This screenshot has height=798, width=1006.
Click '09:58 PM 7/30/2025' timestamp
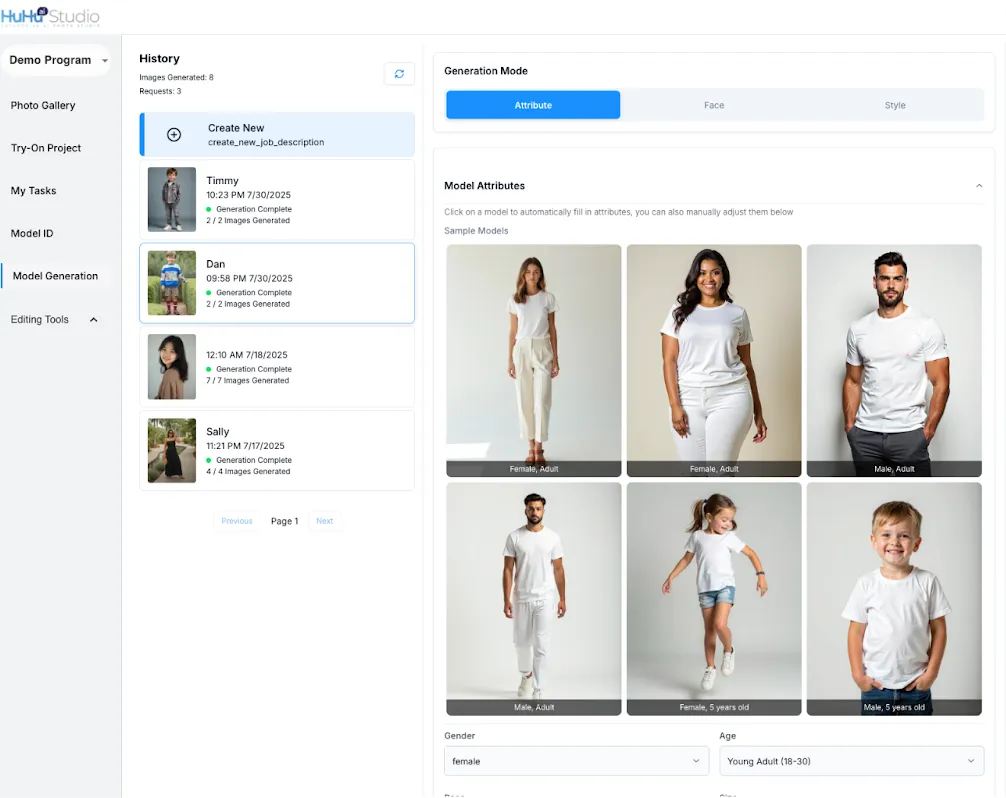pyautogui.click(x=249, y=278)
